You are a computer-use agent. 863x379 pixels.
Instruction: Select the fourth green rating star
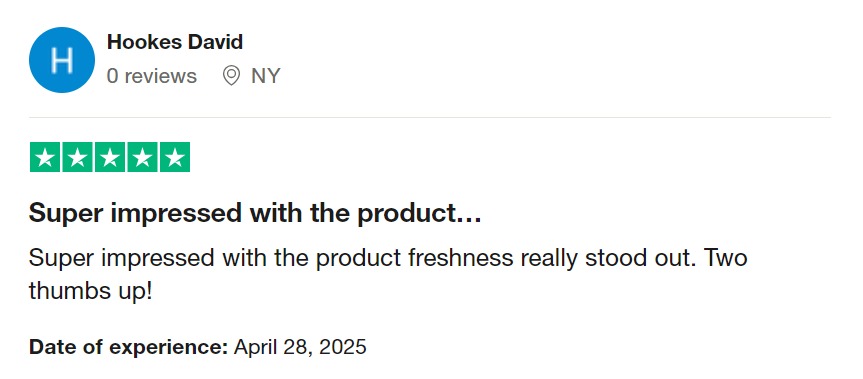pyautogui.click(x=142, y=157)
